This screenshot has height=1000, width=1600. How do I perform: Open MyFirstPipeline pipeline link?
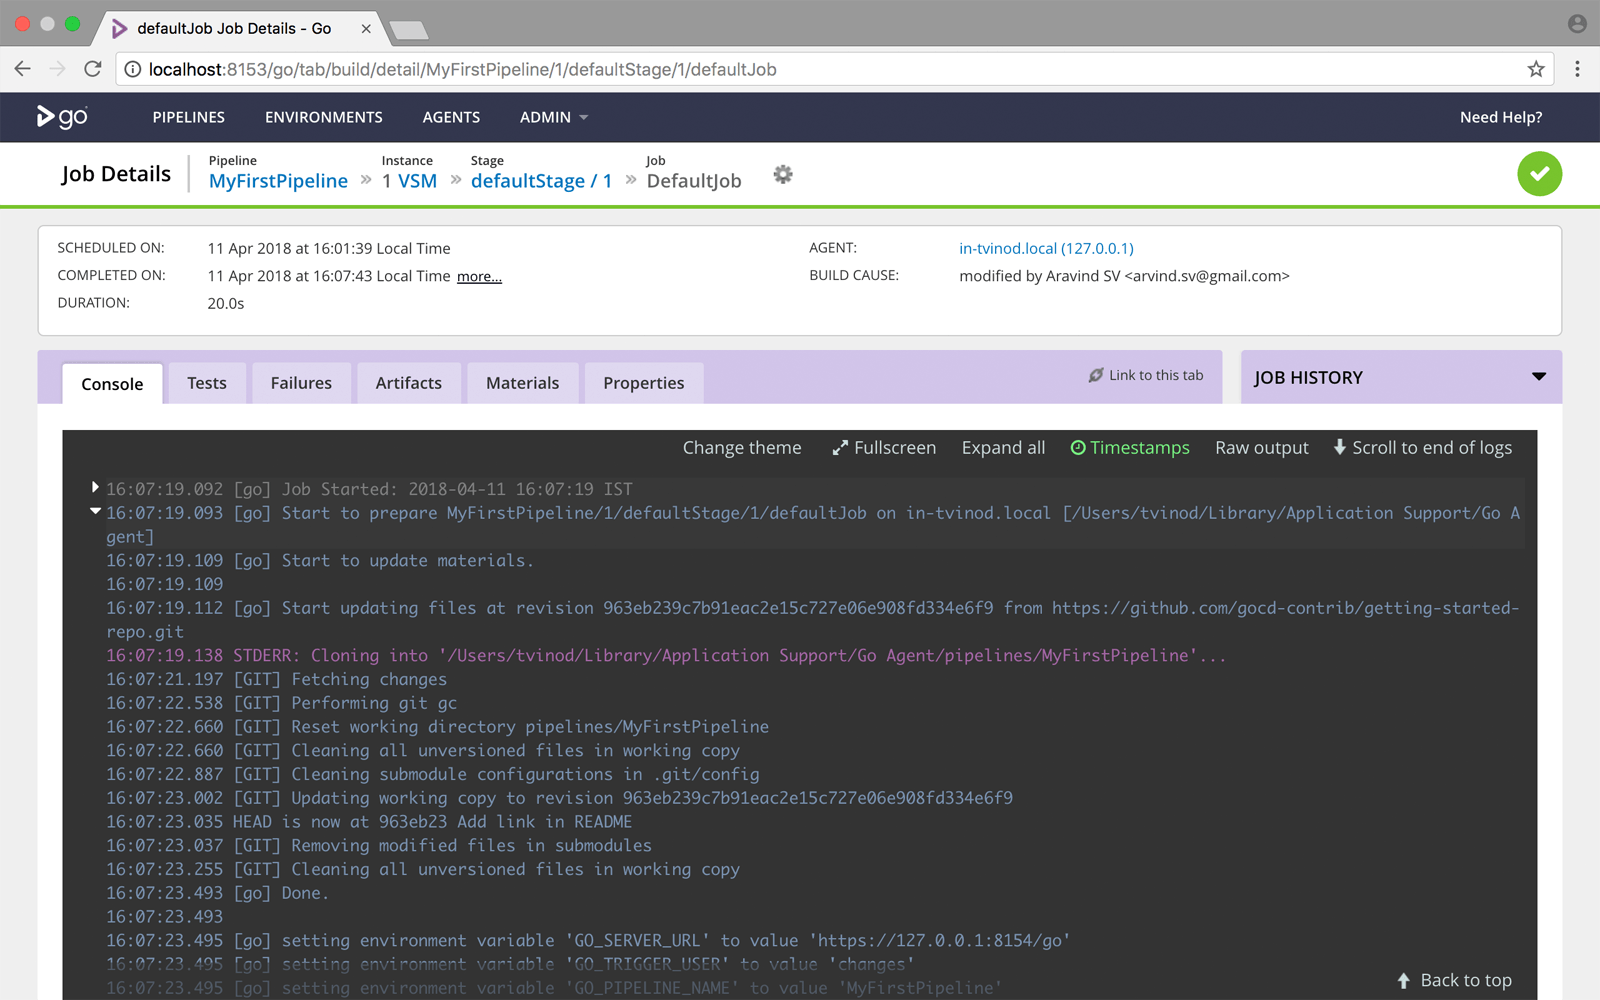(x=278, y=181)
